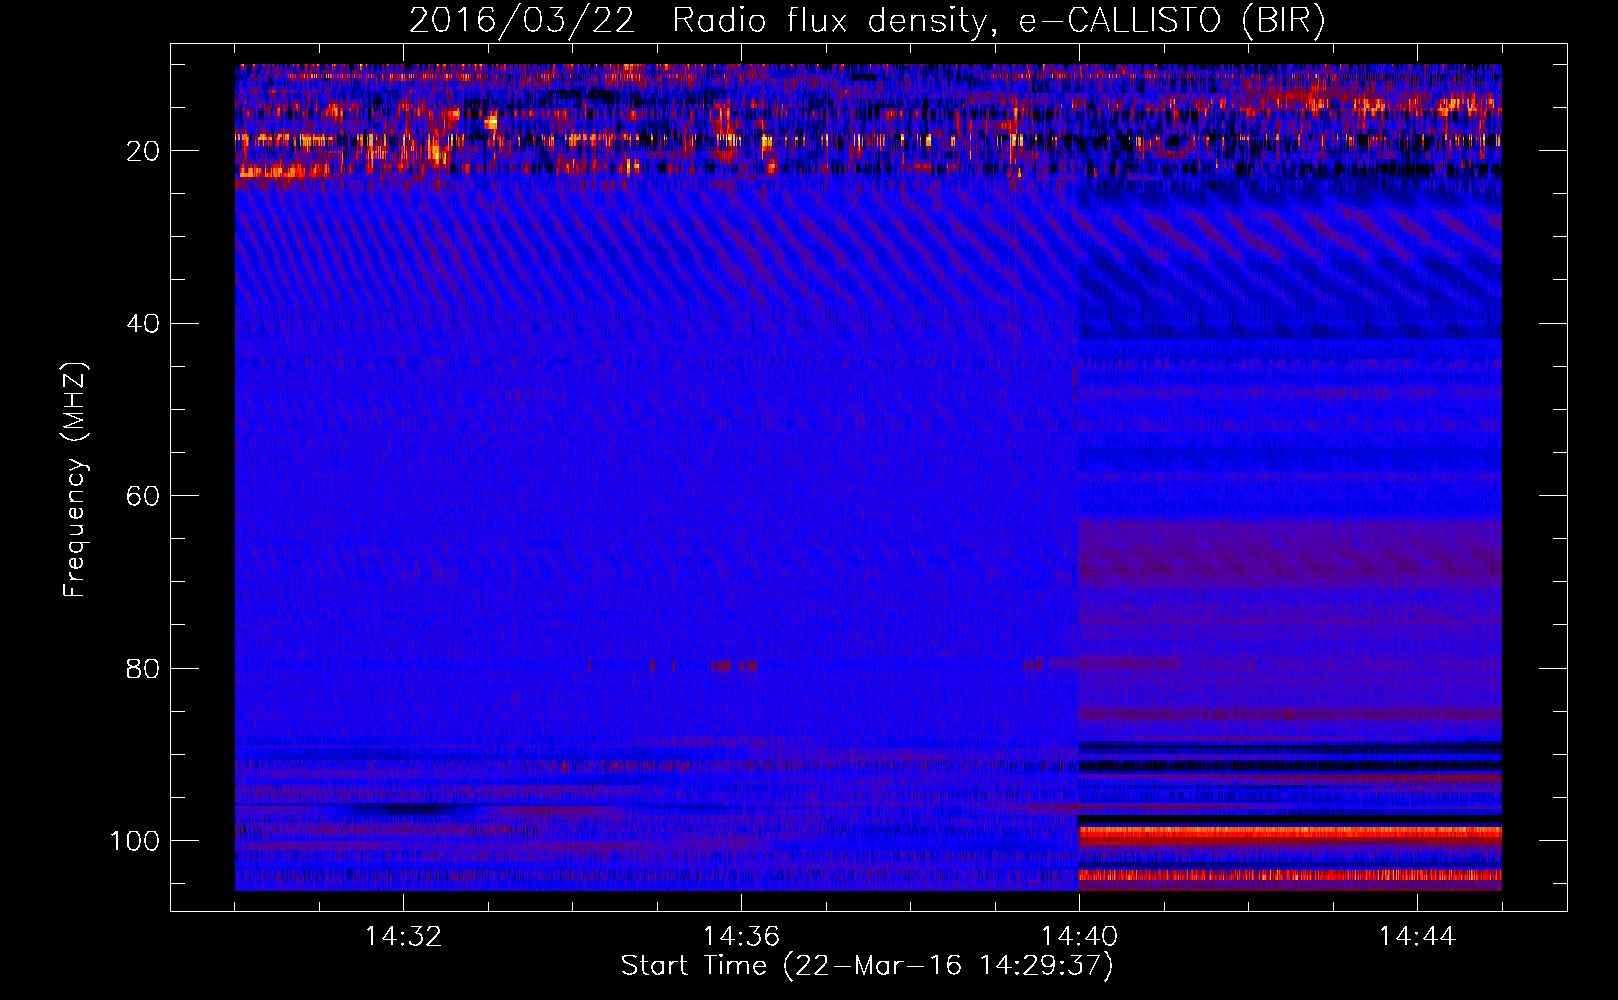Click the "Frequency (MHZ)" axis label
This screenshot has width=1618, height=1000.
pos(75,479)
